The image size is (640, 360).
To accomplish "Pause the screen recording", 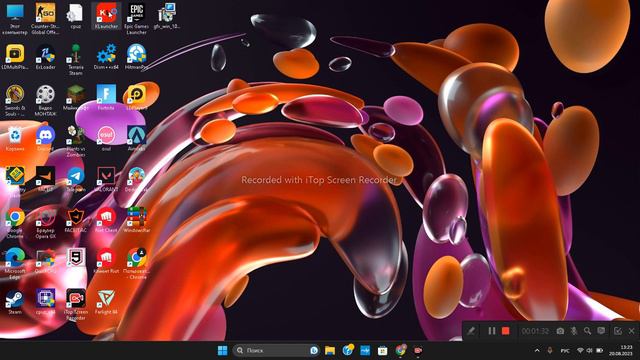I will 491,331.
